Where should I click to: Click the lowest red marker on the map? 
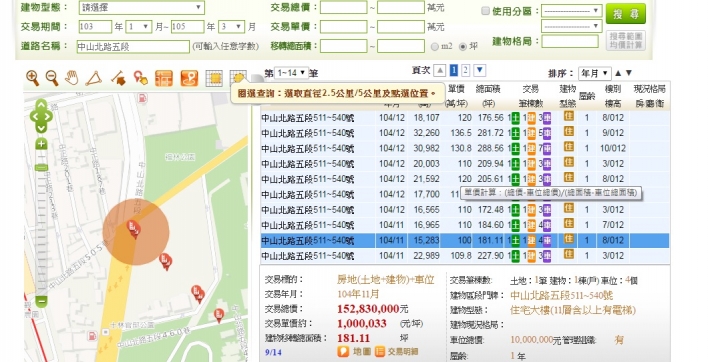pos(219,315)
